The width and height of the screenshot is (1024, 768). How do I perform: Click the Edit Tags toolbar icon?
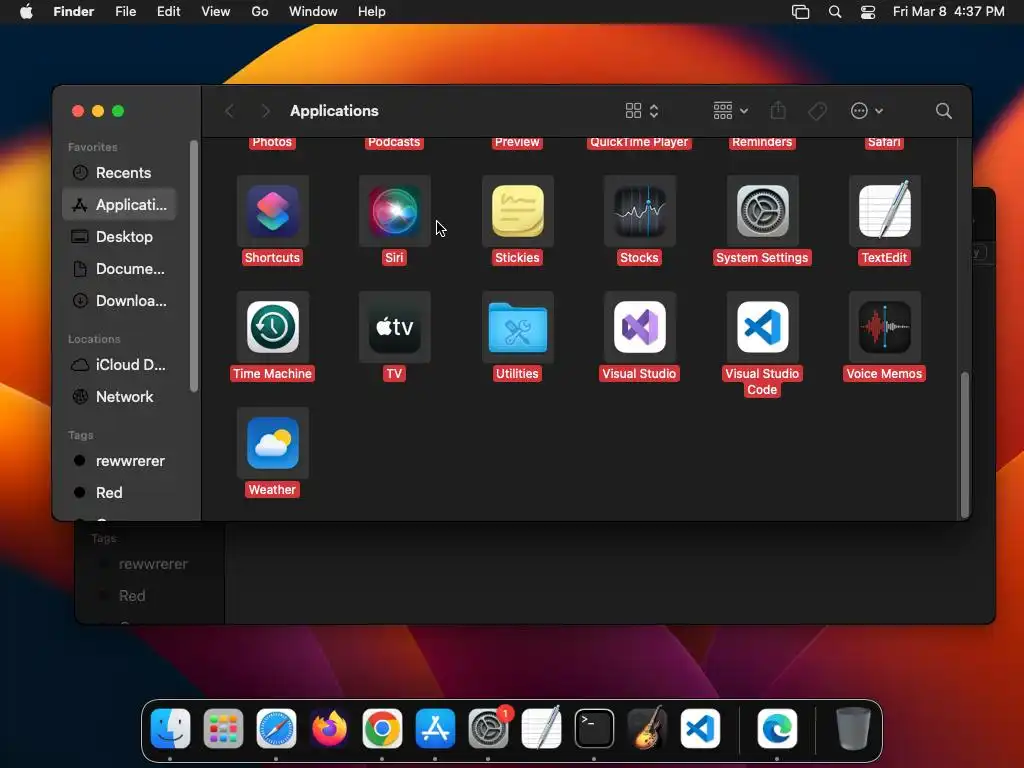click(x=817, y=111)
